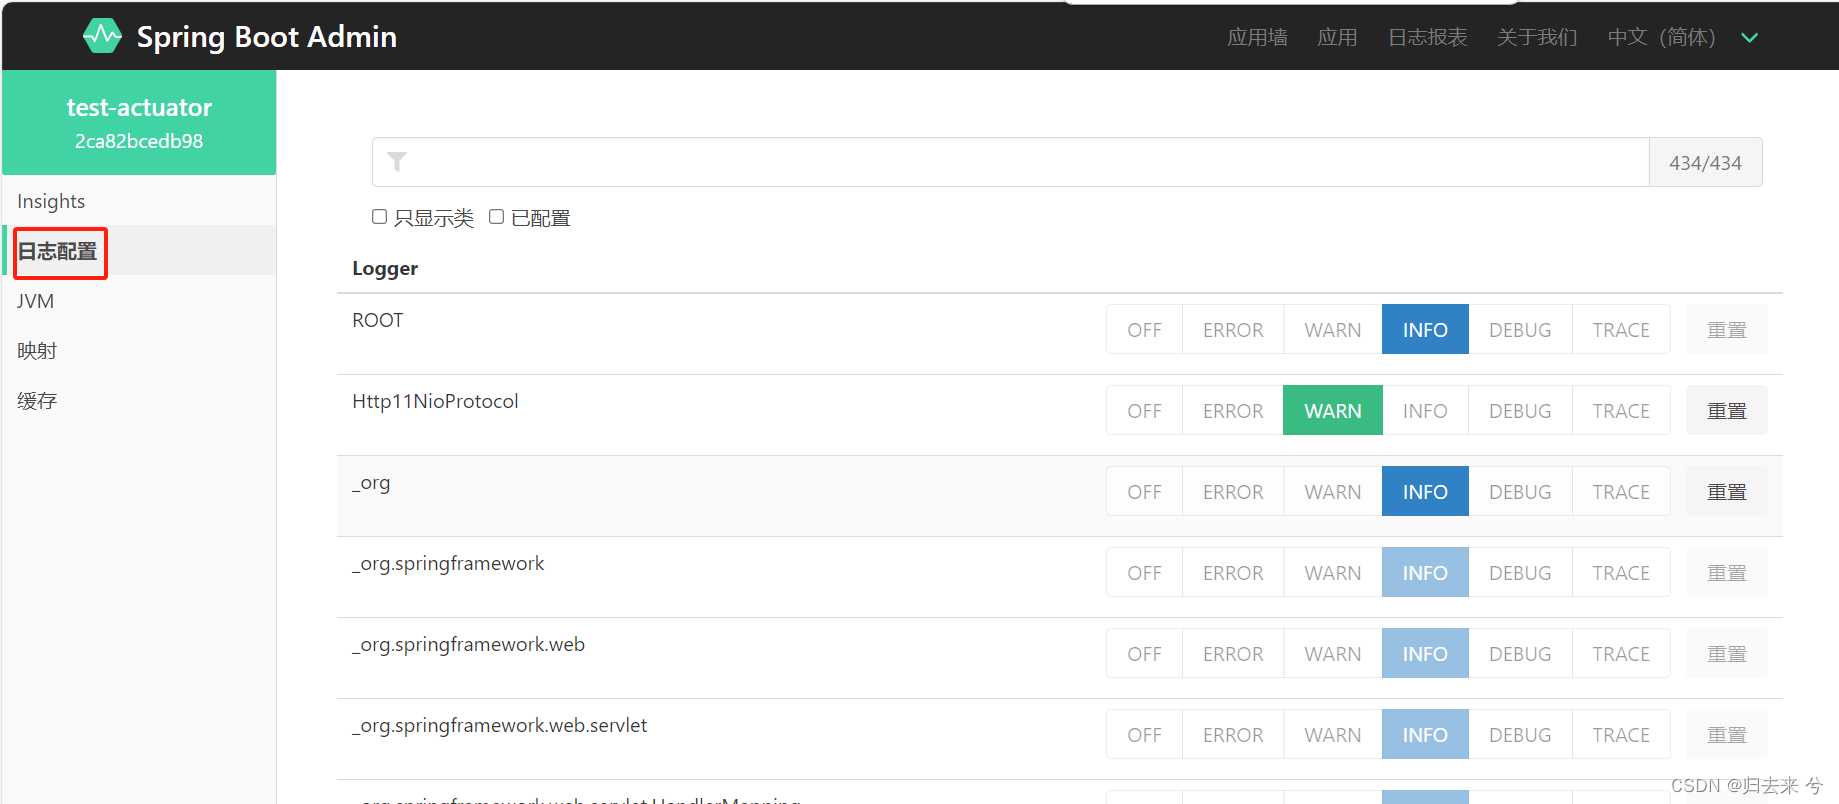Set _org logger to OFF
Image resolution: width=1839 pixels, height=804 pixels.
pyautogui.click(x=1144, y=491)
